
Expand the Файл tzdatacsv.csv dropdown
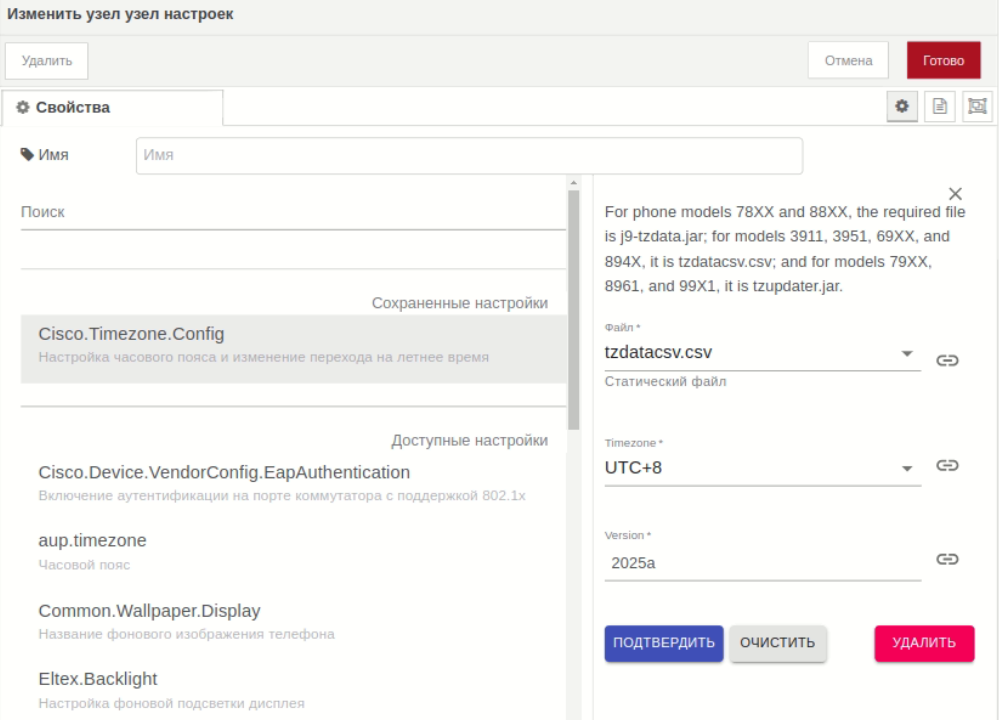[x=906, y=353]
